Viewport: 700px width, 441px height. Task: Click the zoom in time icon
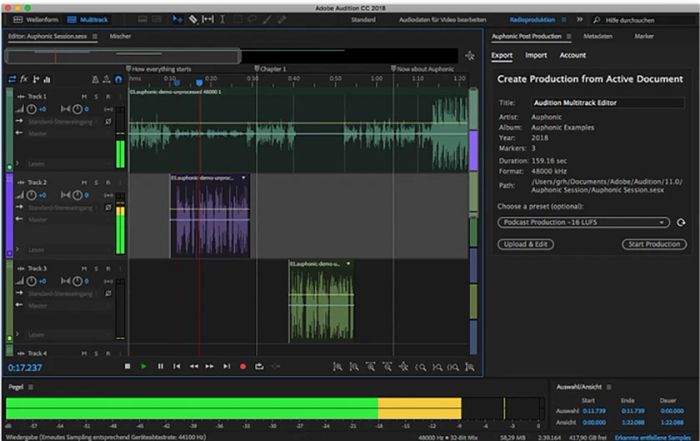coord(371,367)
